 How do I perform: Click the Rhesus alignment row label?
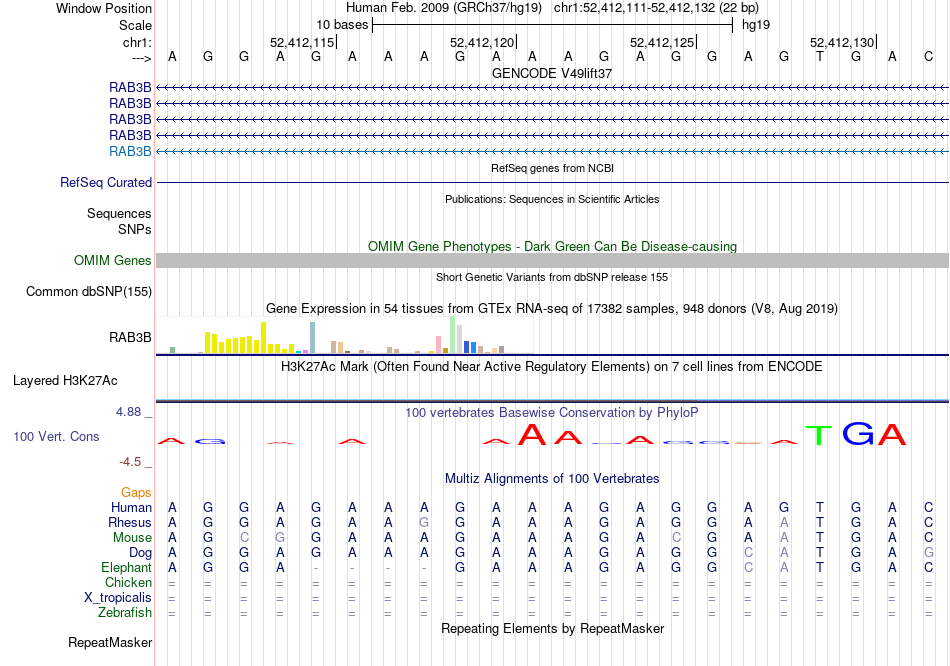[x=130, y=522]
